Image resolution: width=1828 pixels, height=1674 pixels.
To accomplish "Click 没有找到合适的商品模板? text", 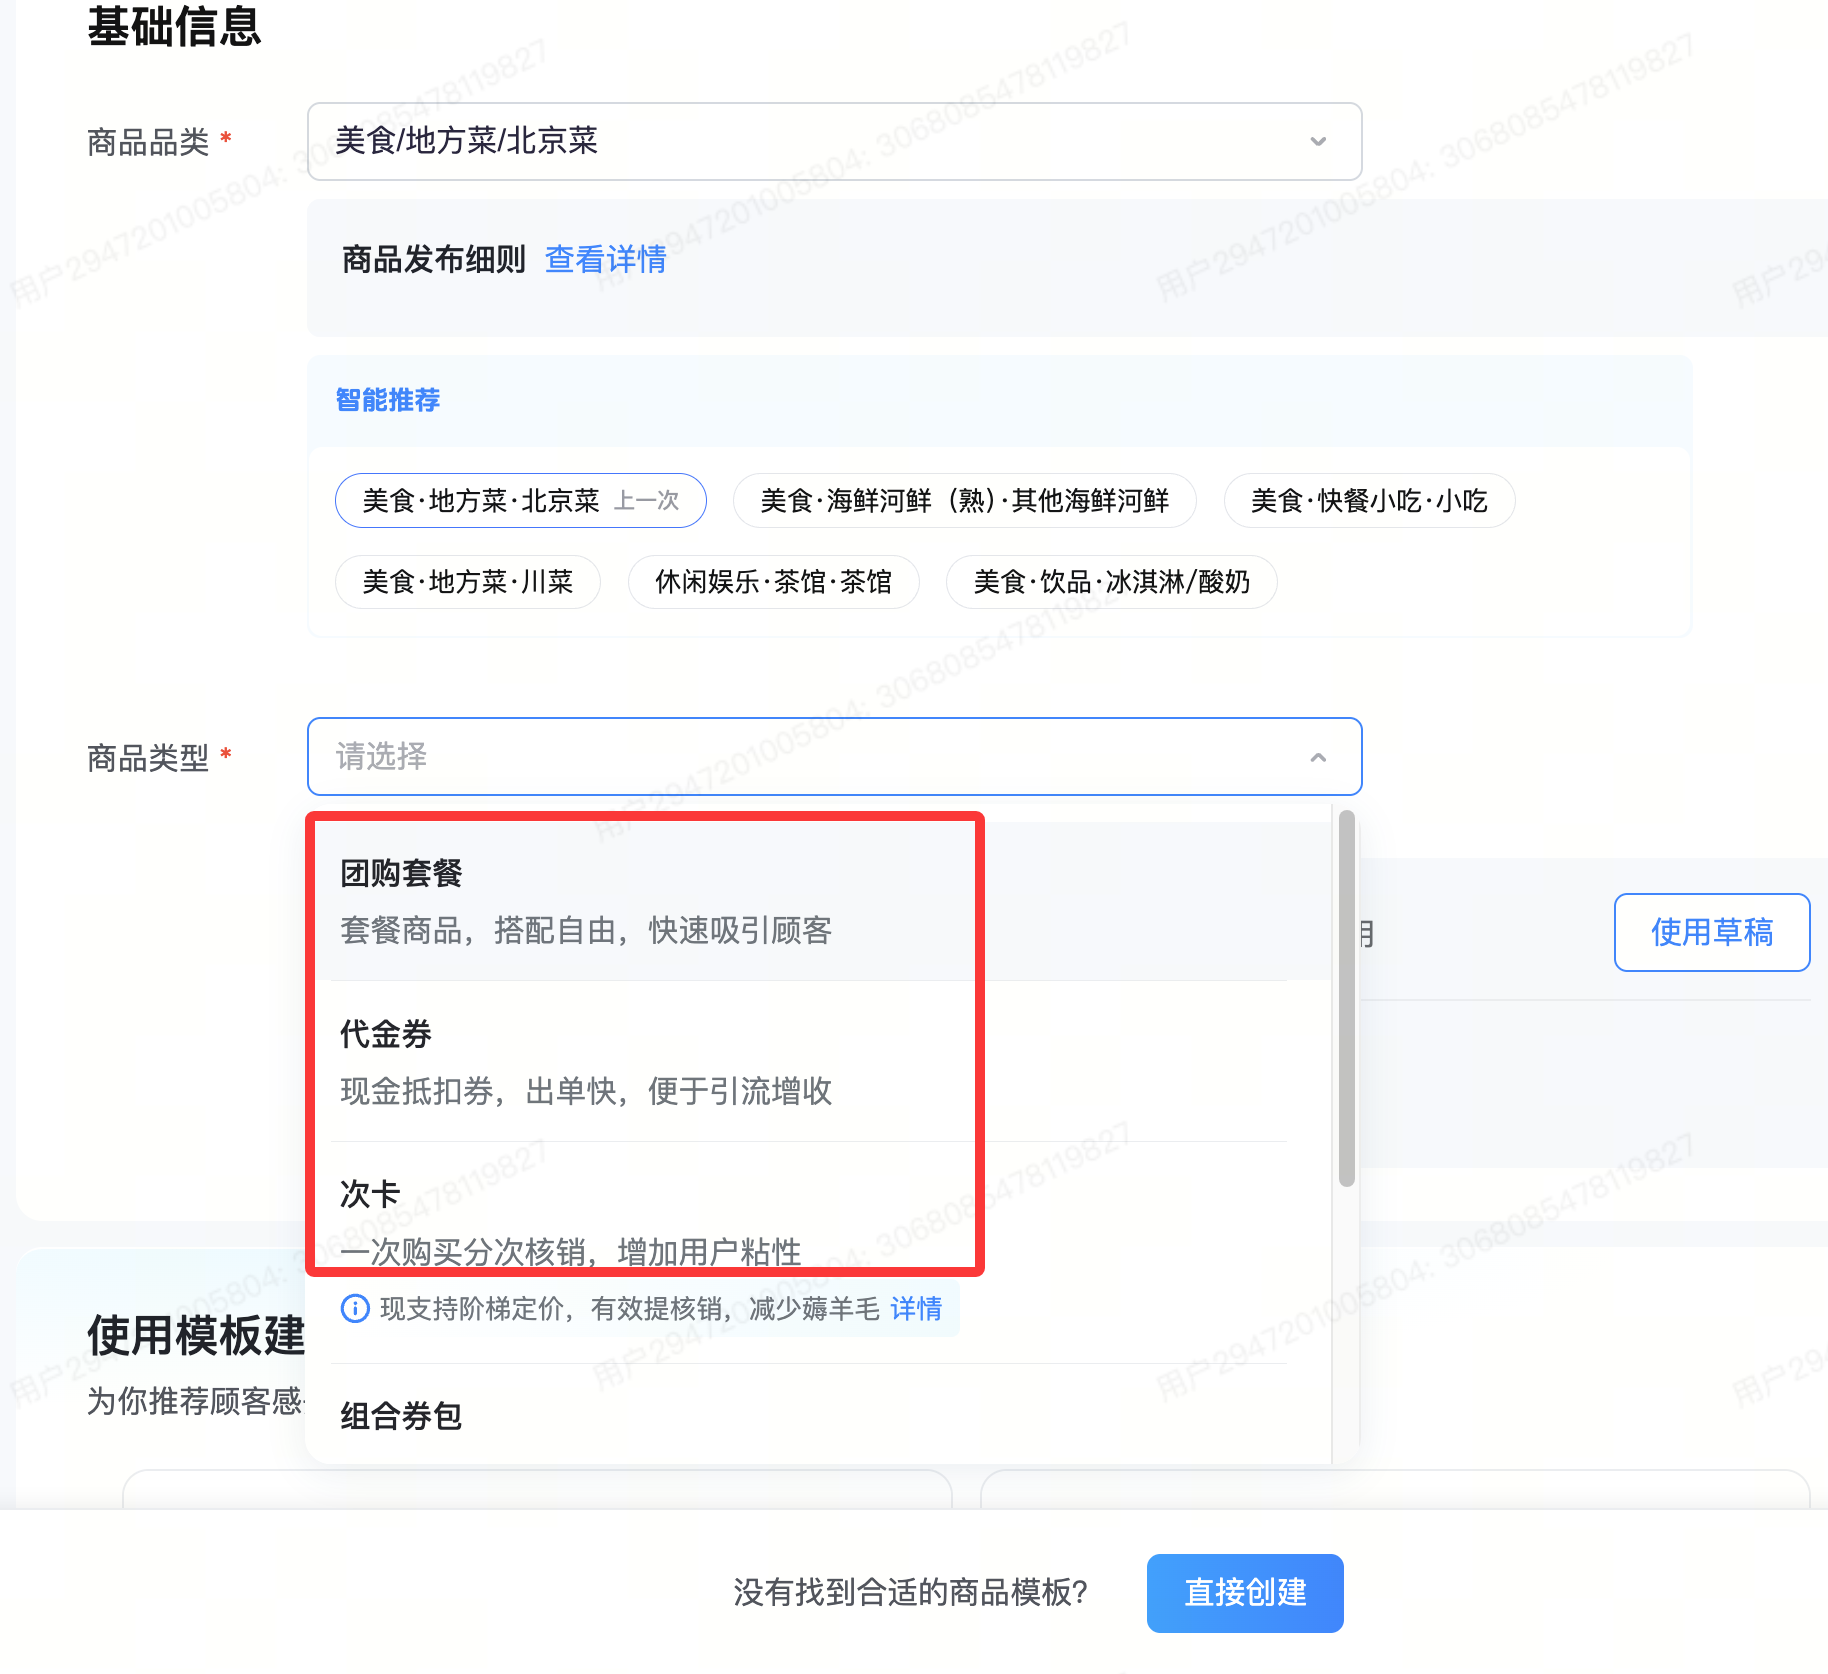I will point(910,1592).
